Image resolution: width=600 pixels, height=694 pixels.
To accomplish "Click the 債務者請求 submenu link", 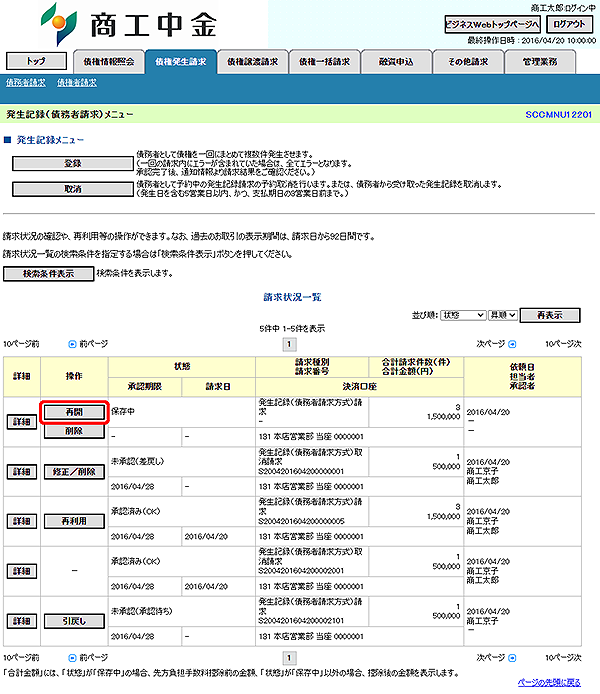I will tap(26, 82).
